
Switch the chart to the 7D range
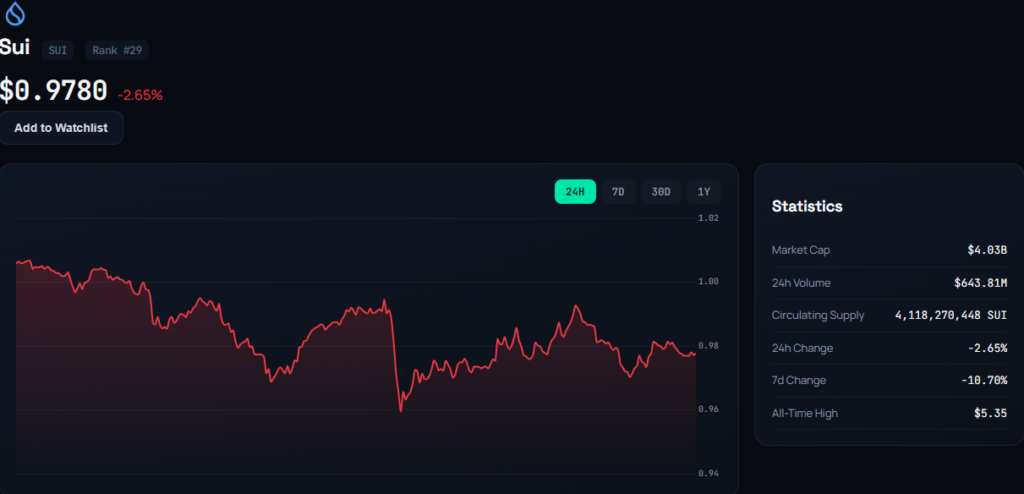[x=618, y=191]
